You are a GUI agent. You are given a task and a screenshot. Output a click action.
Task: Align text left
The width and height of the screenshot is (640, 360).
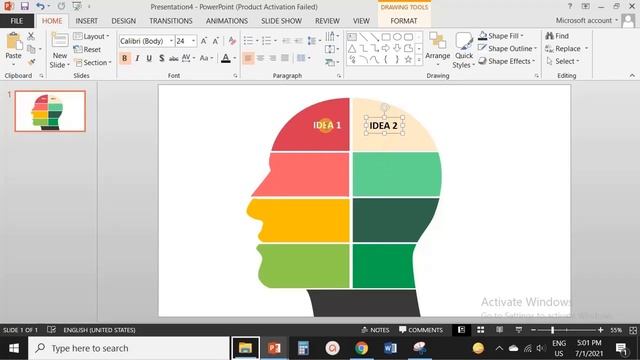coord(248,58)
